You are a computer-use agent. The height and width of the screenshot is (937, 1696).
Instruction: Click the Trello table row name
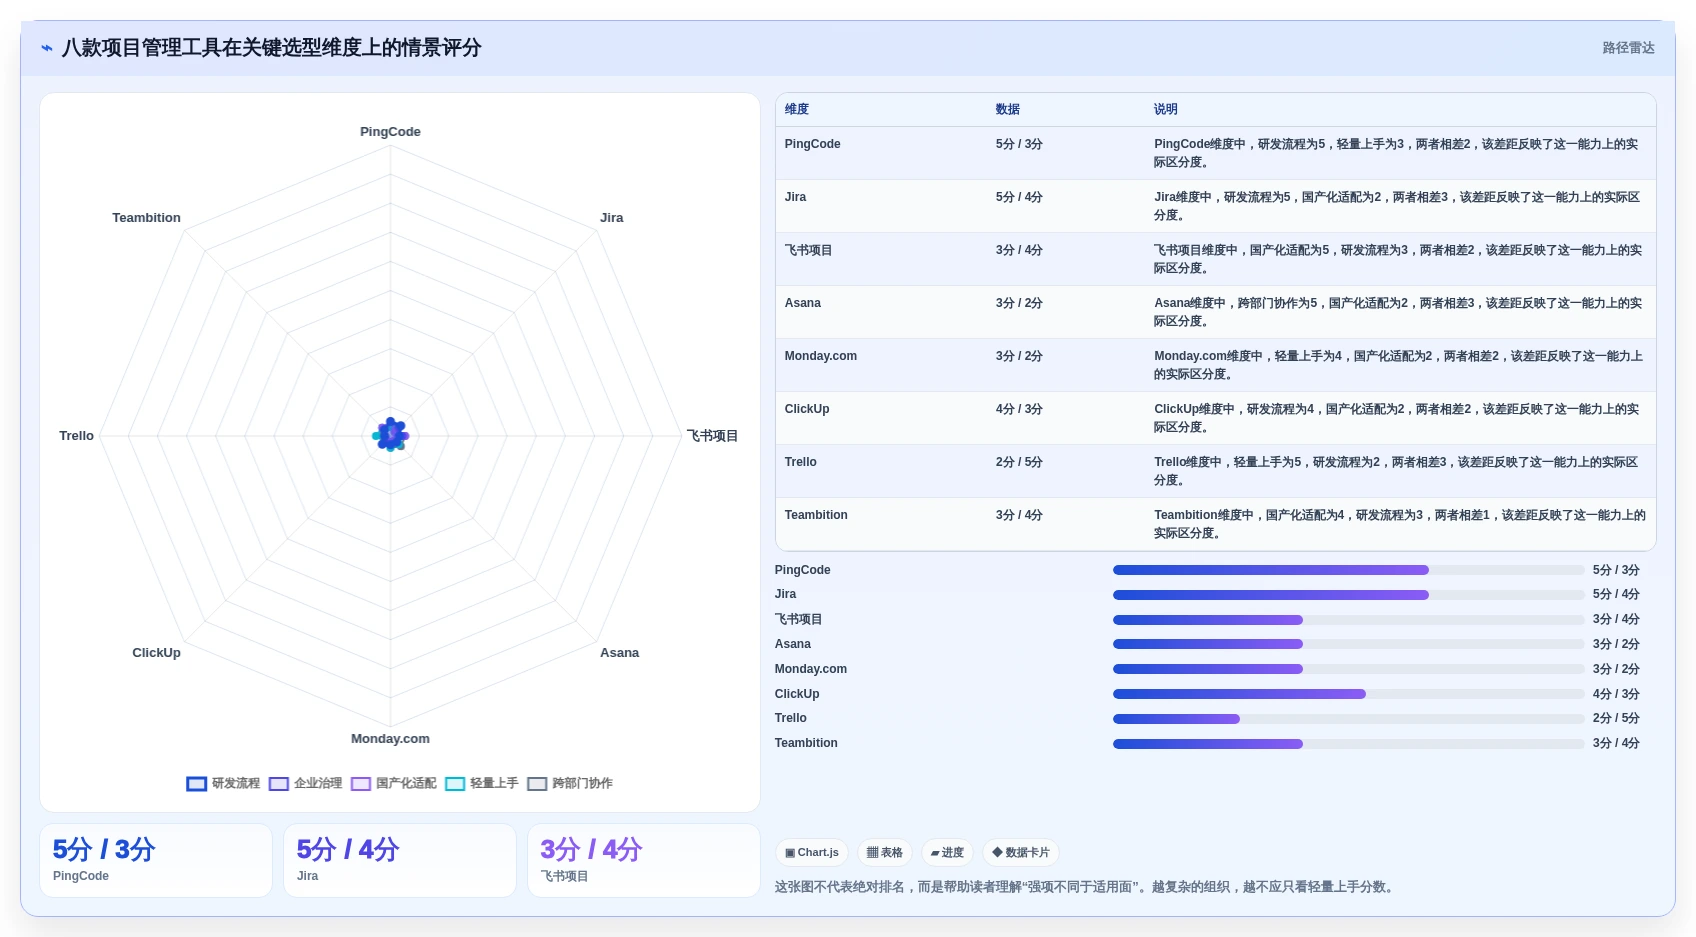pyautogui.click(x=800, y=462)
